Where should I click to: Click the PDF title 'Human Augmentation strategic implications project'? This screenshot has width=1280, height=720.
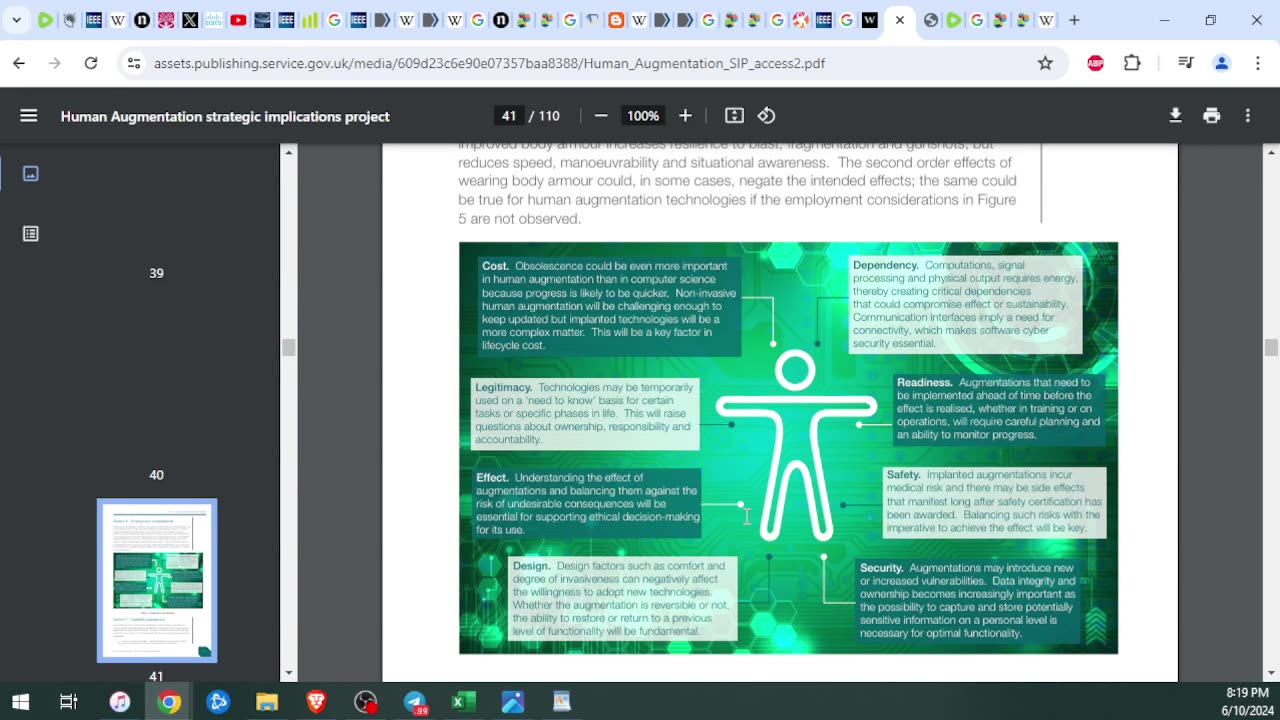coord(225,116)
